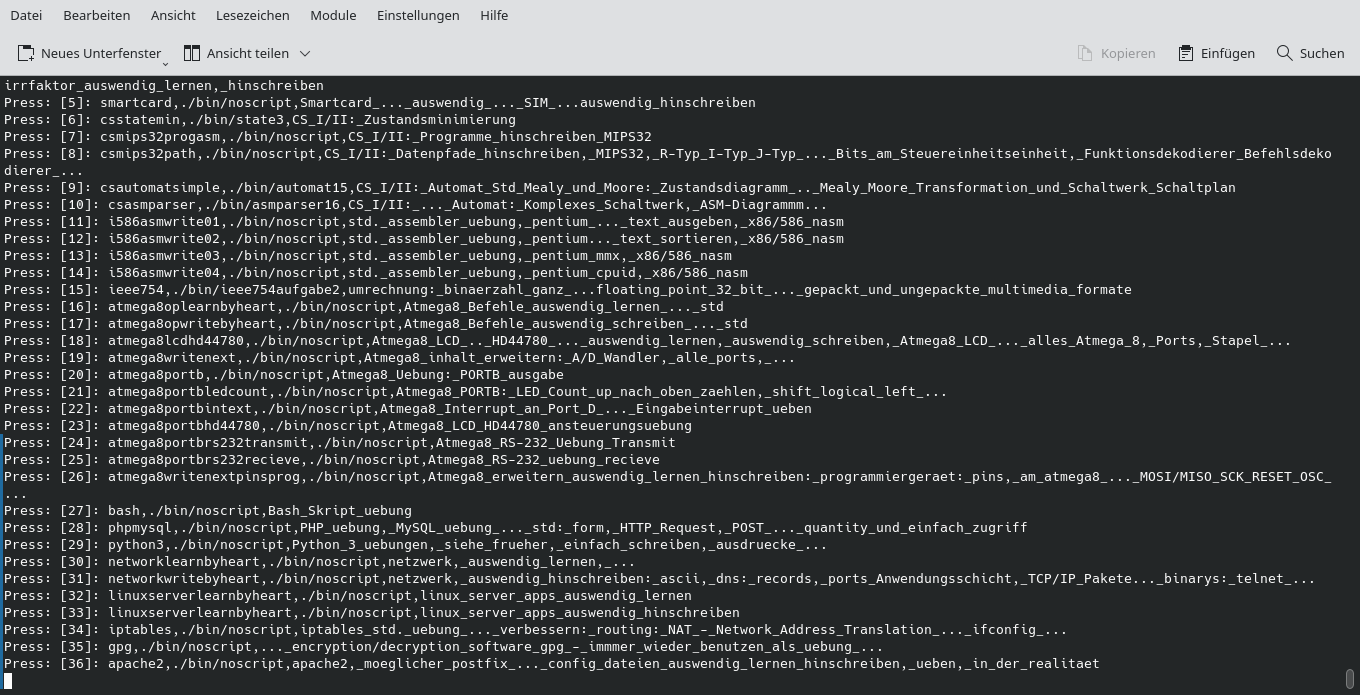This screenshot has width=1360, height=695.
Task: Paste clipboard using the Einfügen clipboard icon
Action: coord(1184,53)
